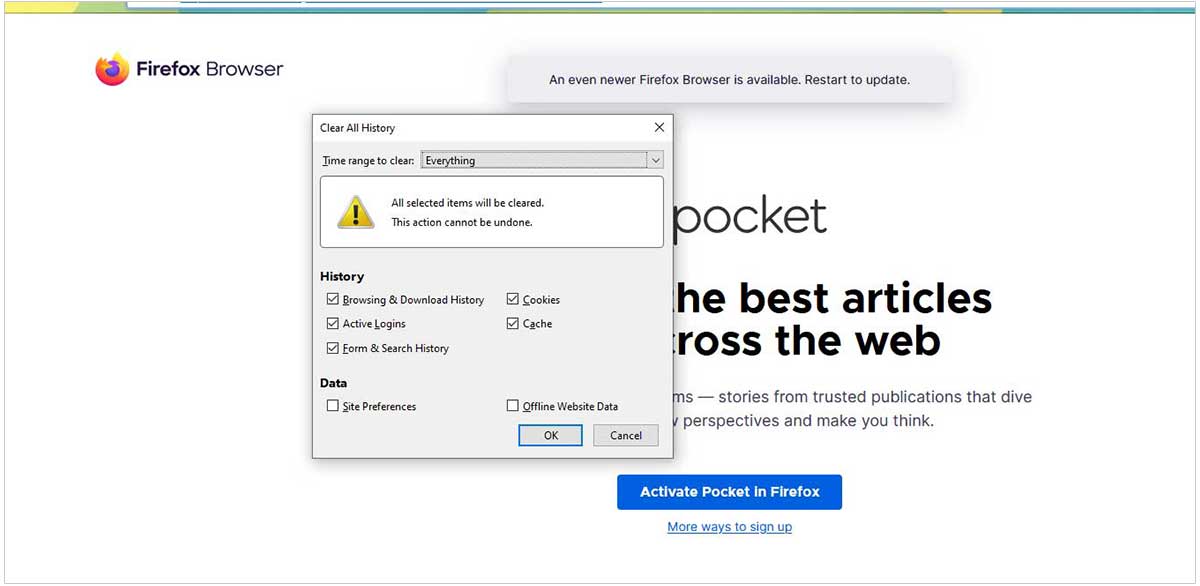Click Activate Pocket in Firefox button
The image size is (1200, 586).
click(730, 492)
